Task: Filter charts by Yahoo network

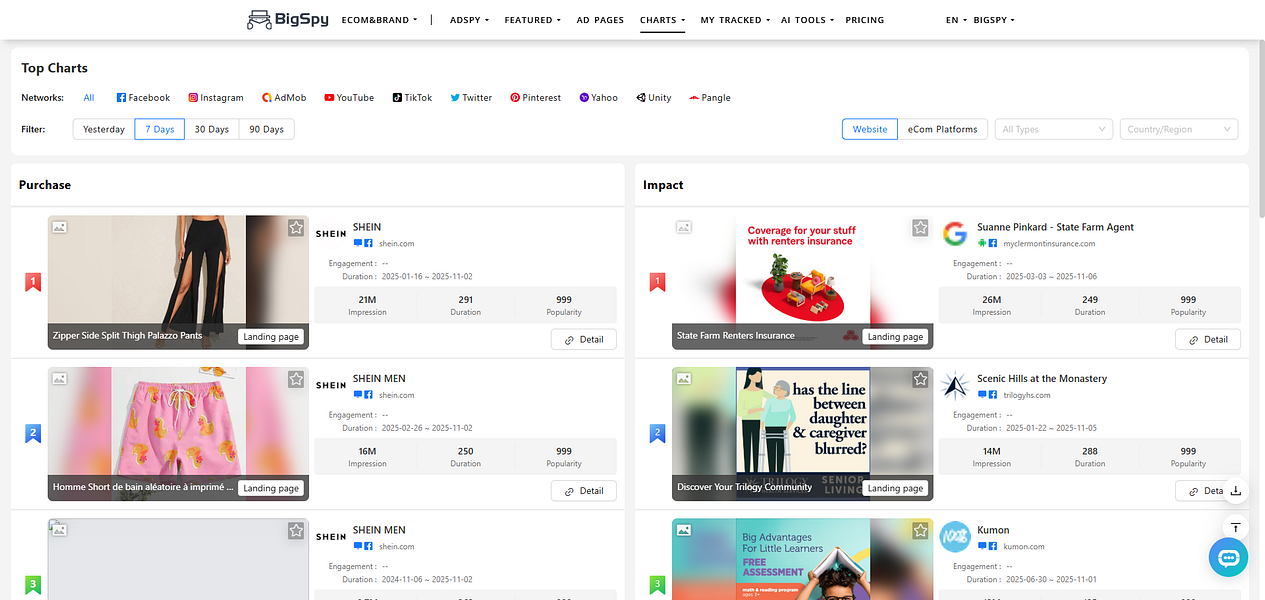Action: point(599,98)
